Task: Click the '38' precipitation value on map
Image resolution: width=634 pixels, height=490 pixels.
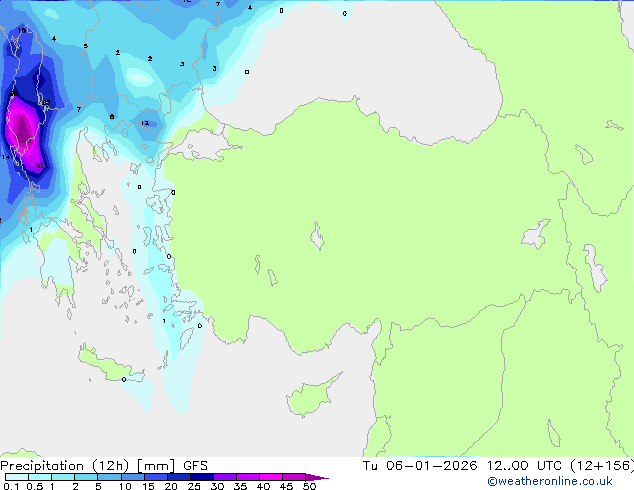Action: (x=39, y=165)
